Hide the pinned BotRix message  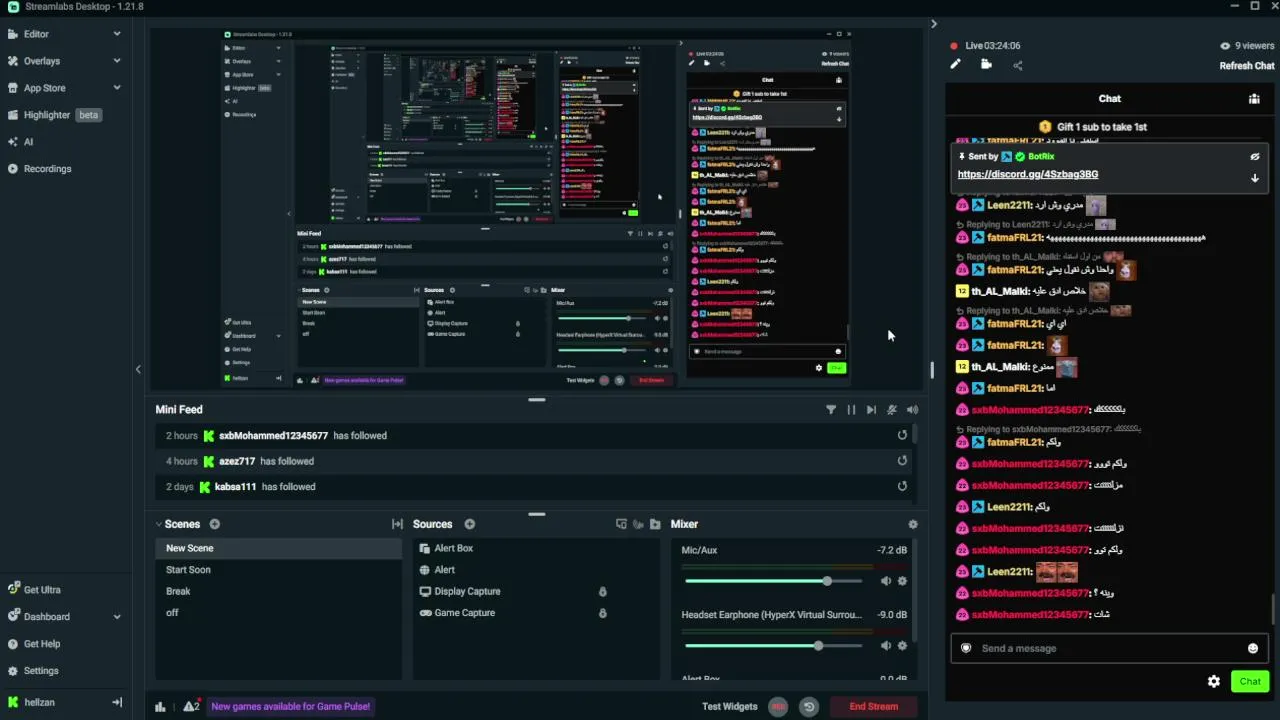1254,157
